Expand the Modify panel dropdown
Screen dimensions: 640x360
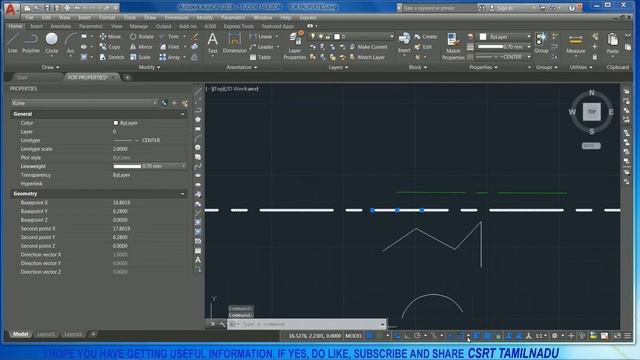(149, 67)
